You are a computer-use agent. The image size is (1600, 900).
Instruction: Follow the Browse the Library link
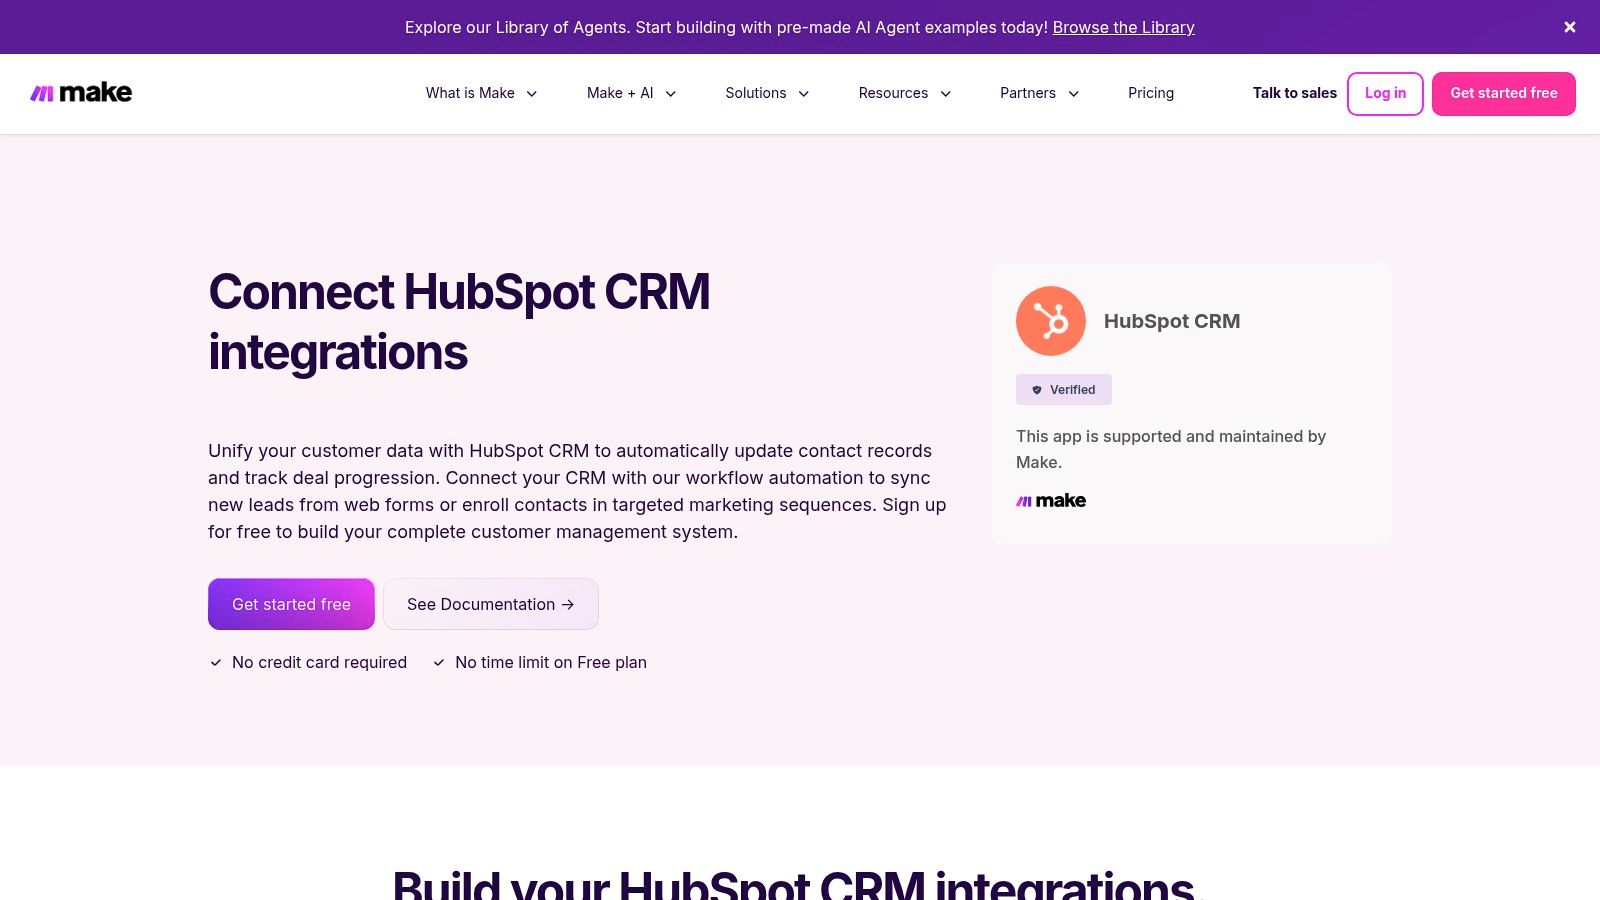(1123, 27)
